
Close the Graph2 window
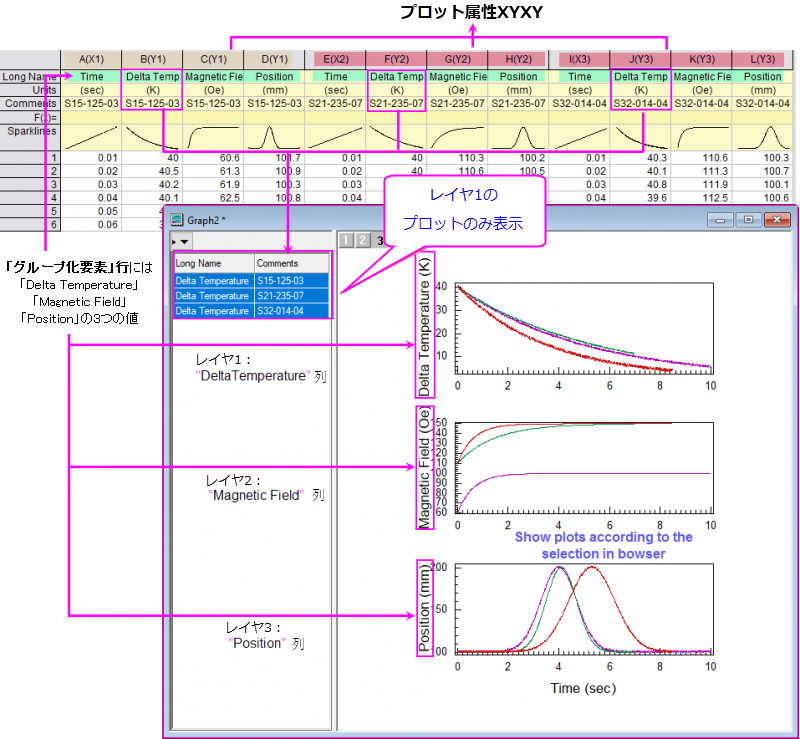pos(777,220)
